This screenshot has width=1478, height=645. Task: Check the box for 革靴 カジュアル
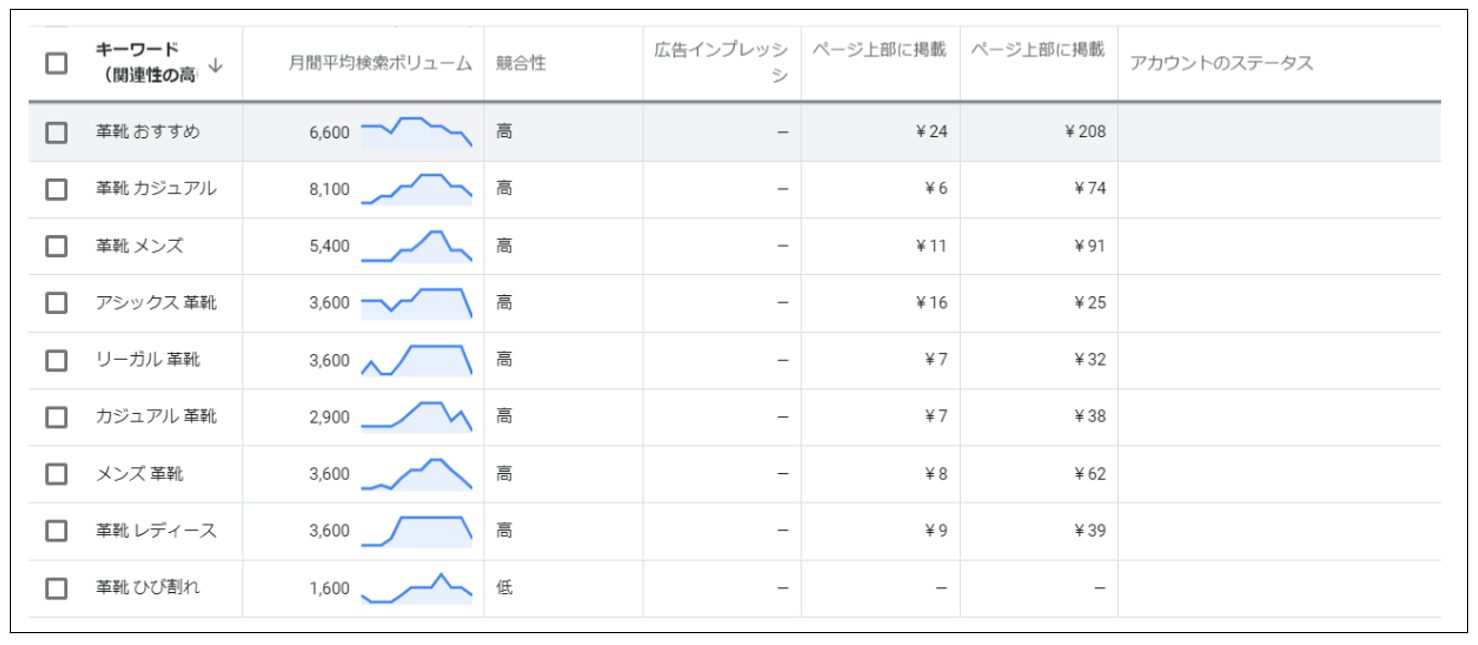coord(57,189)
